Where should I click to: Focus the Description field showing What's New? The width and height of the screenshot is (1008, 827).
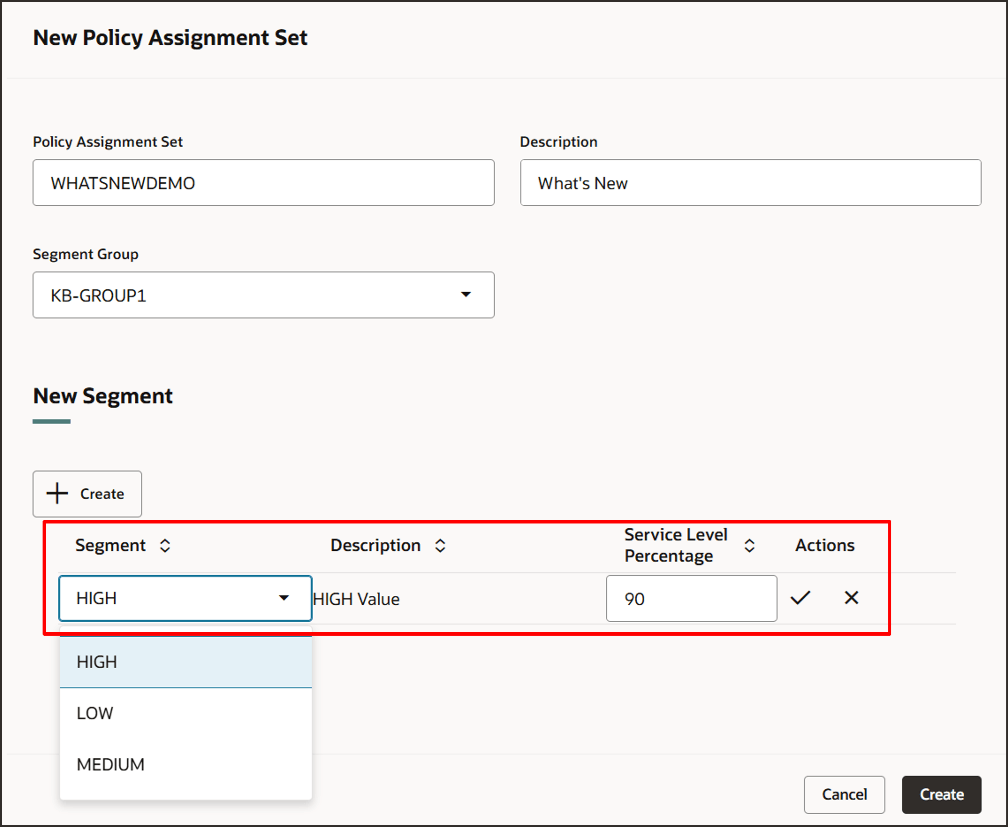pos(750,182)
